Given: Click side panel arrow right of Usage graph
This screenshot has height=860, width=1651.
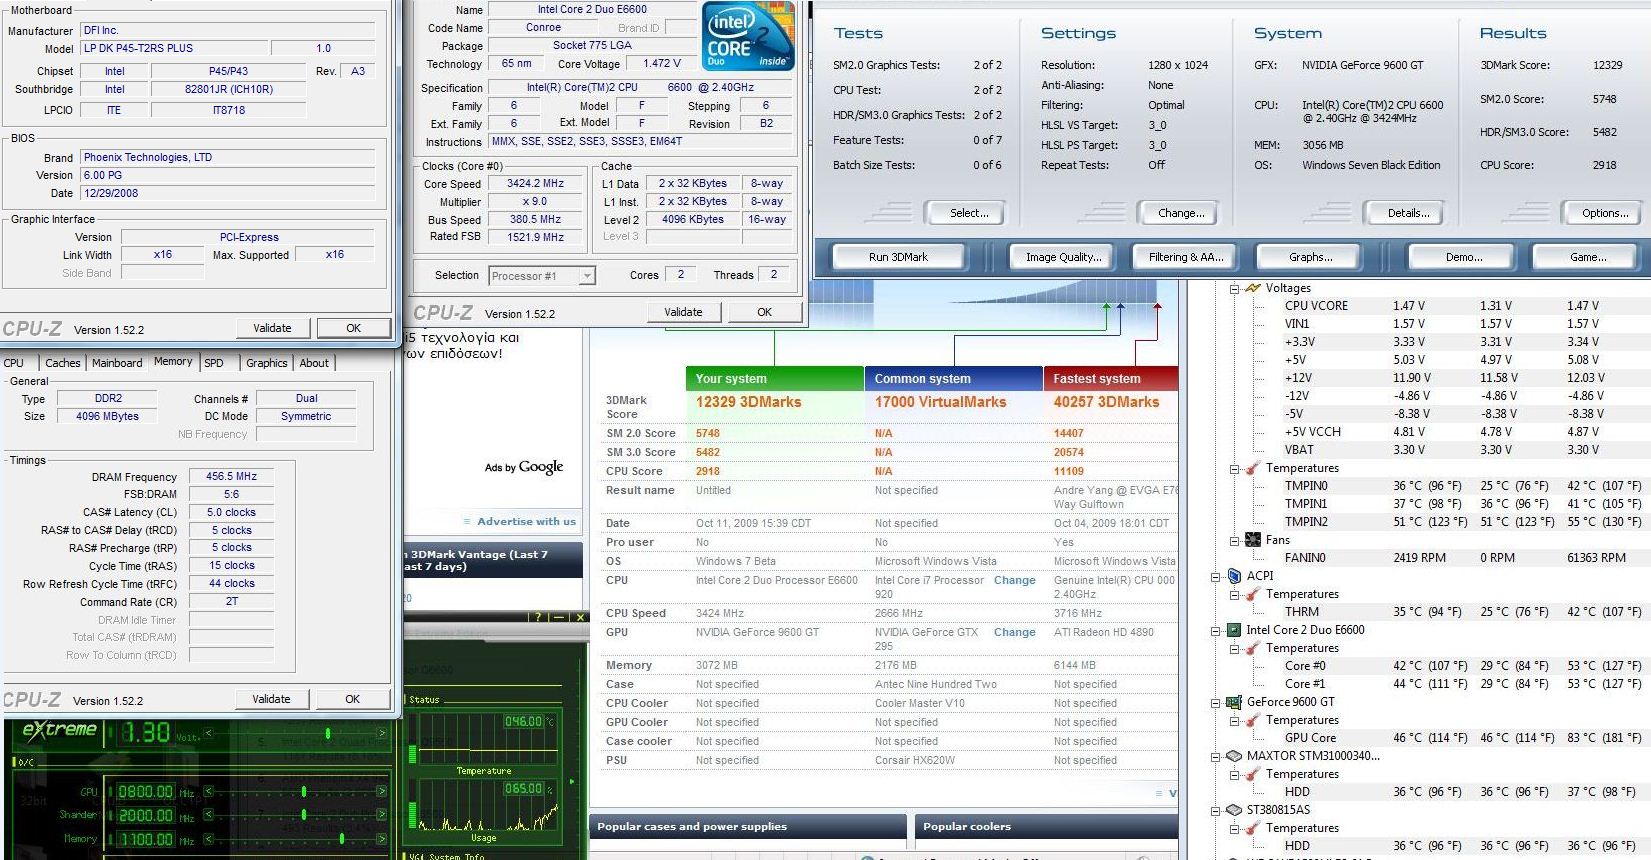Looking at the screenshot, I should pos(572,781).
